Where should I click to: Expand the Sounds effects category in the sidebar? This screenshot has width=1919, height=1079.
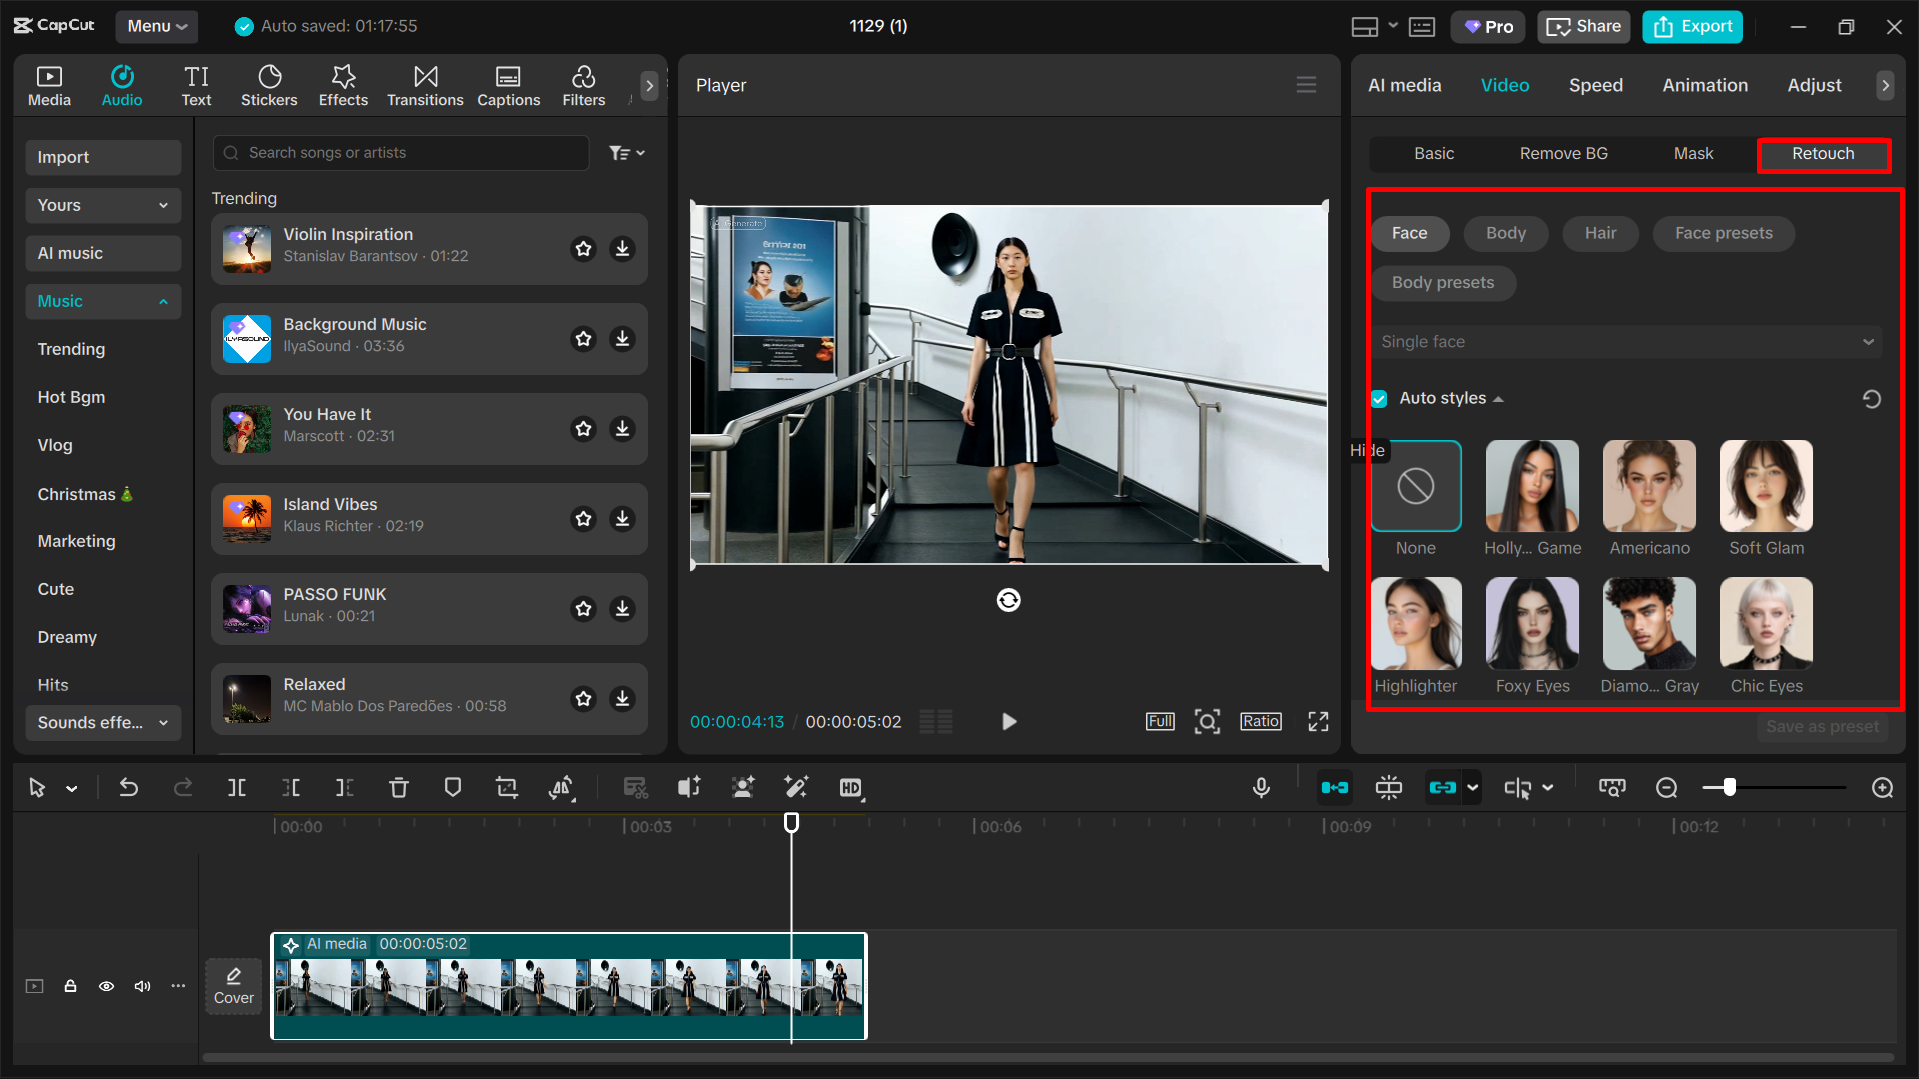(x=103, y=722)
